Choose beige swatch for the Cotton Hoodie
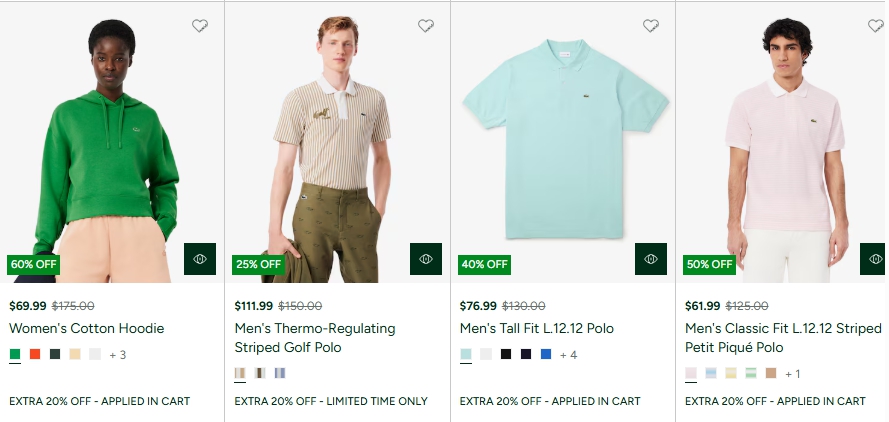The height and width of the screenshot is (422, 889). (75, 354)
